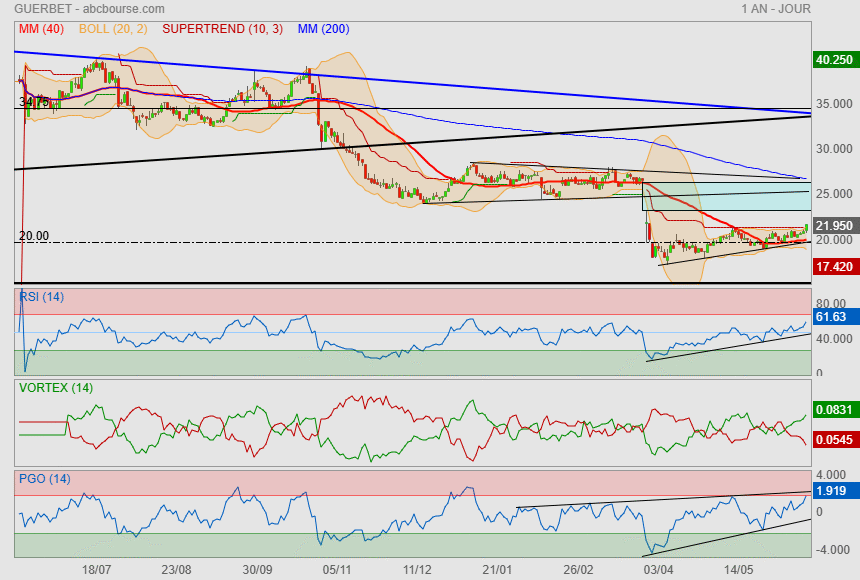Viewport: 860px width, 580px height.
Task: Click the 1 AN - JOUR period label
Action: [x=776, y=9]
